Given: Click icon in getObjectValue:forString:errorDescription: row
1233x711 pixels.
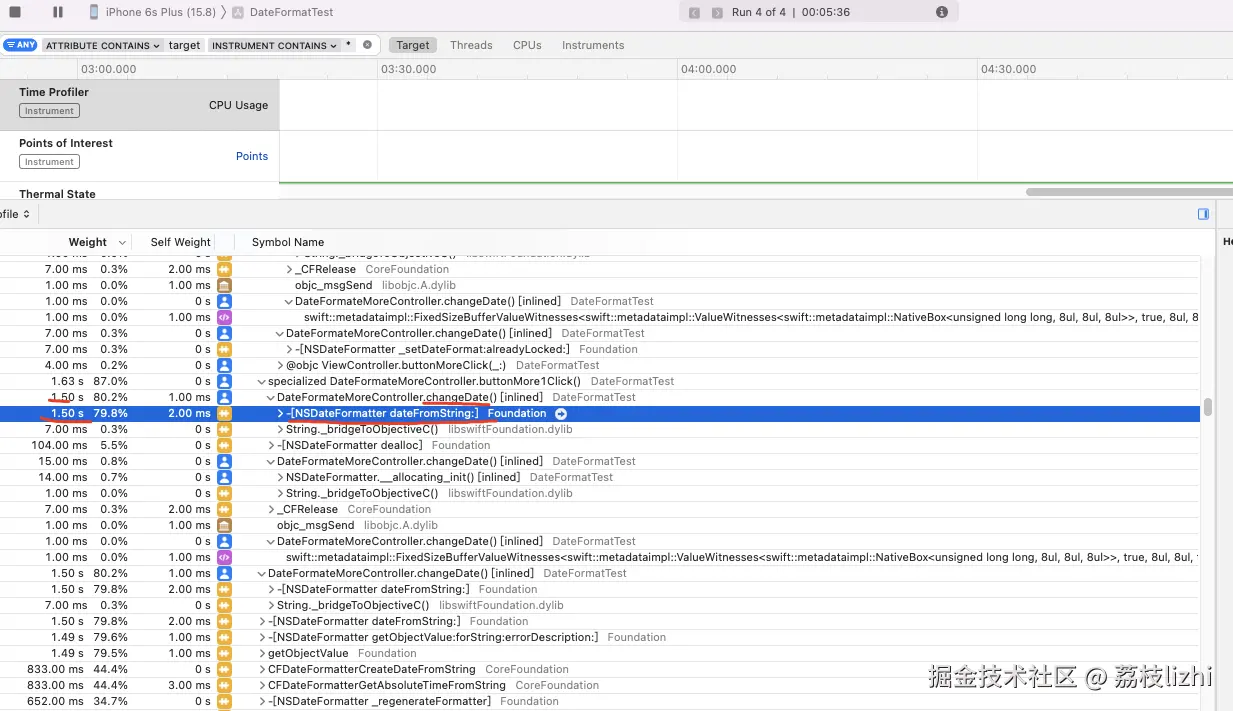Looking at the screenshot, I should point(224,637).
